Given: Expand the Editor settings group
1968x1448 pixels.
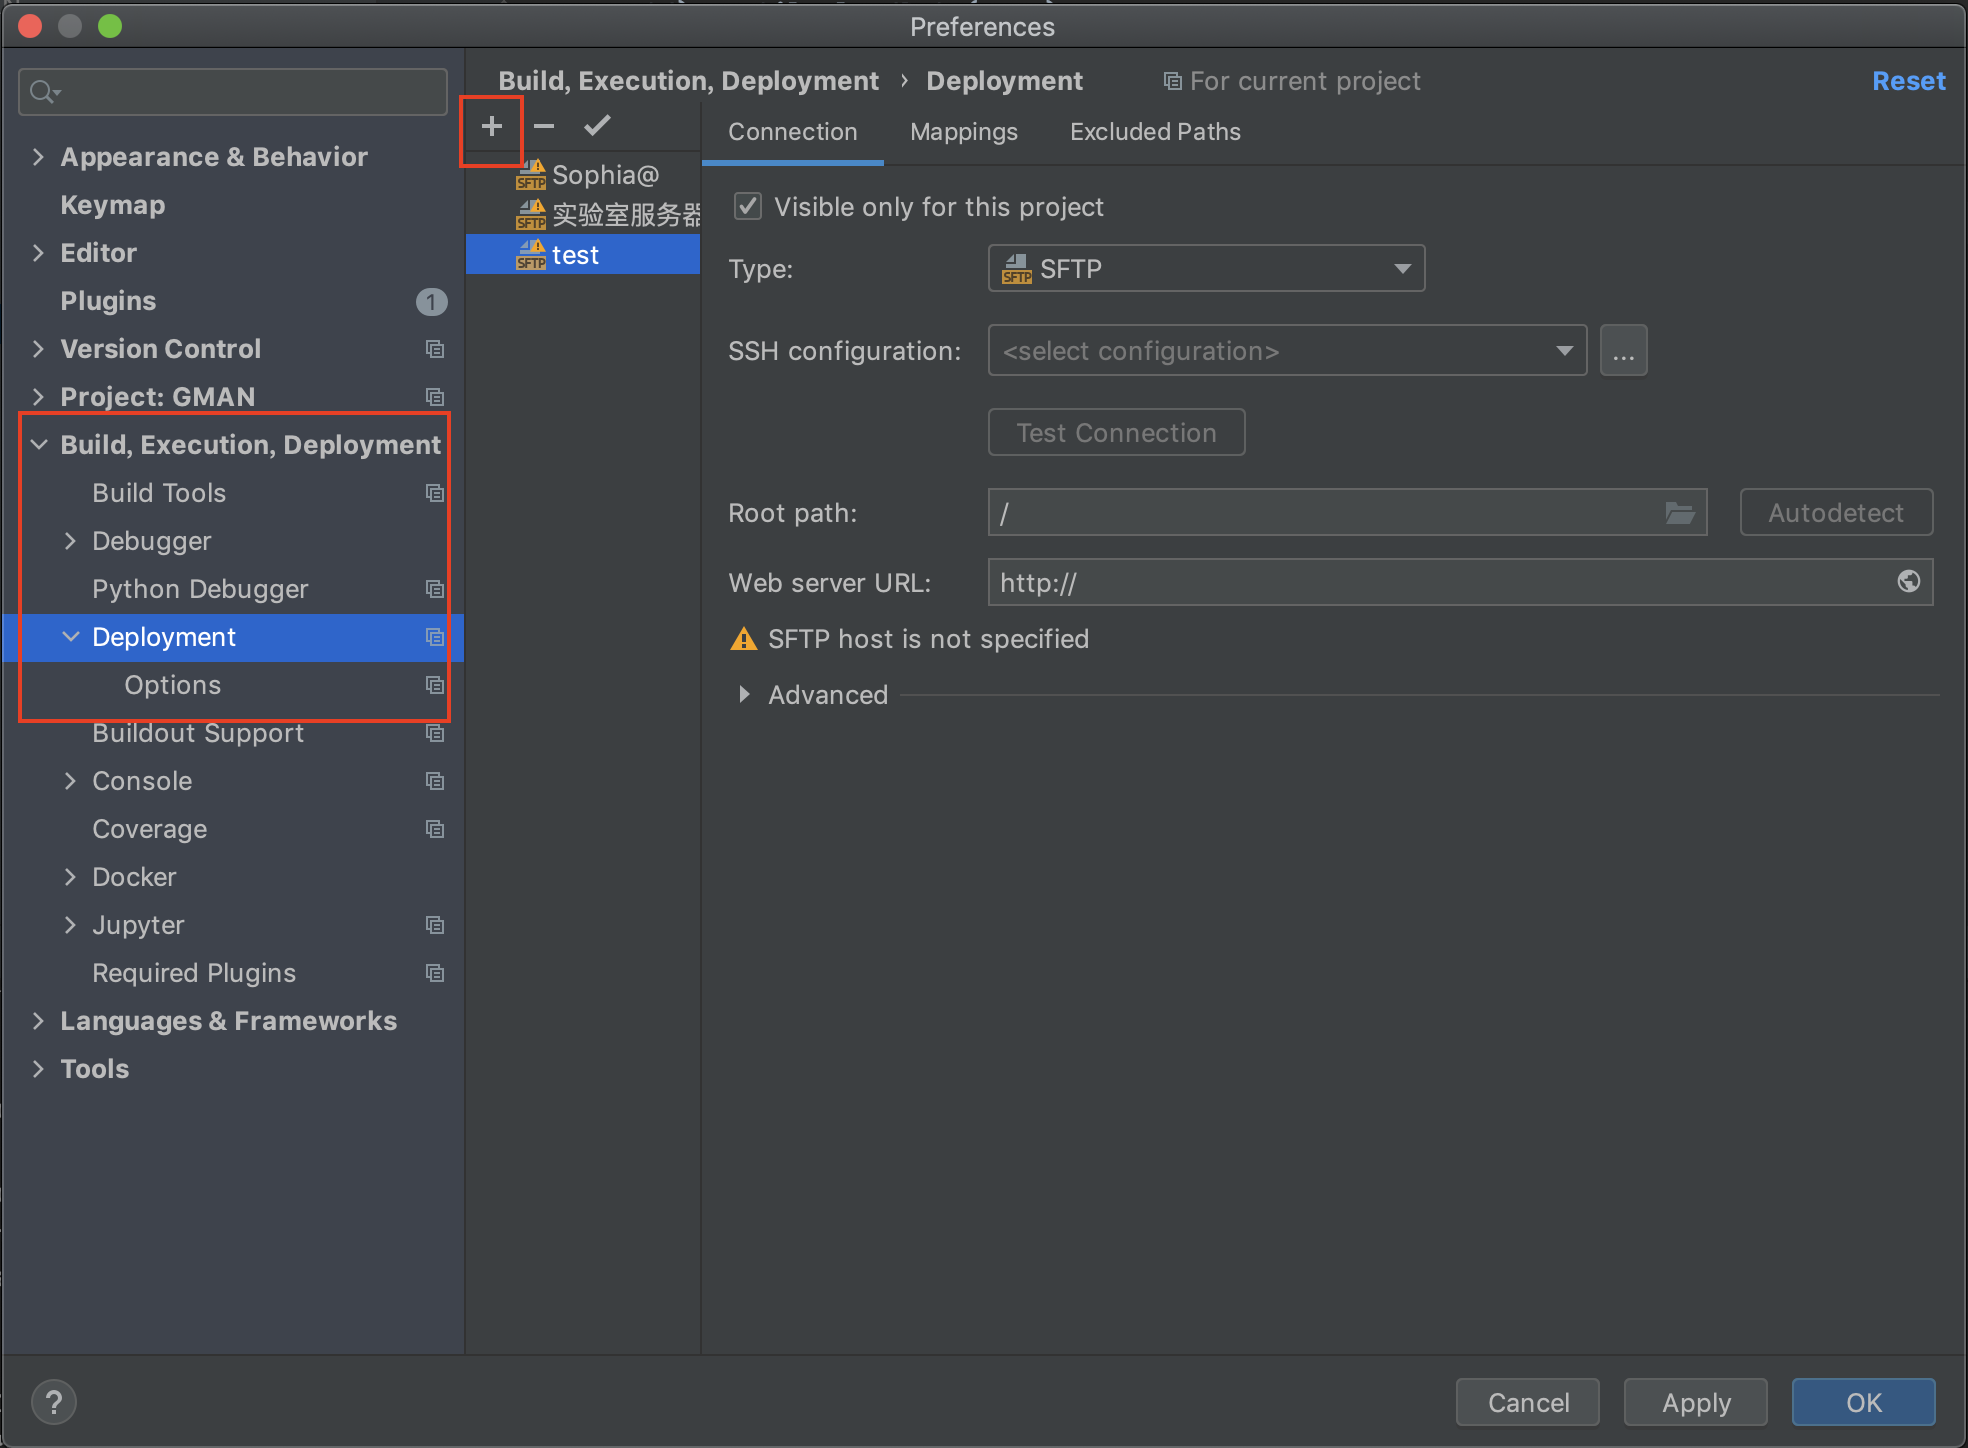Looking at the screenshot, I should tap(38, 253).
